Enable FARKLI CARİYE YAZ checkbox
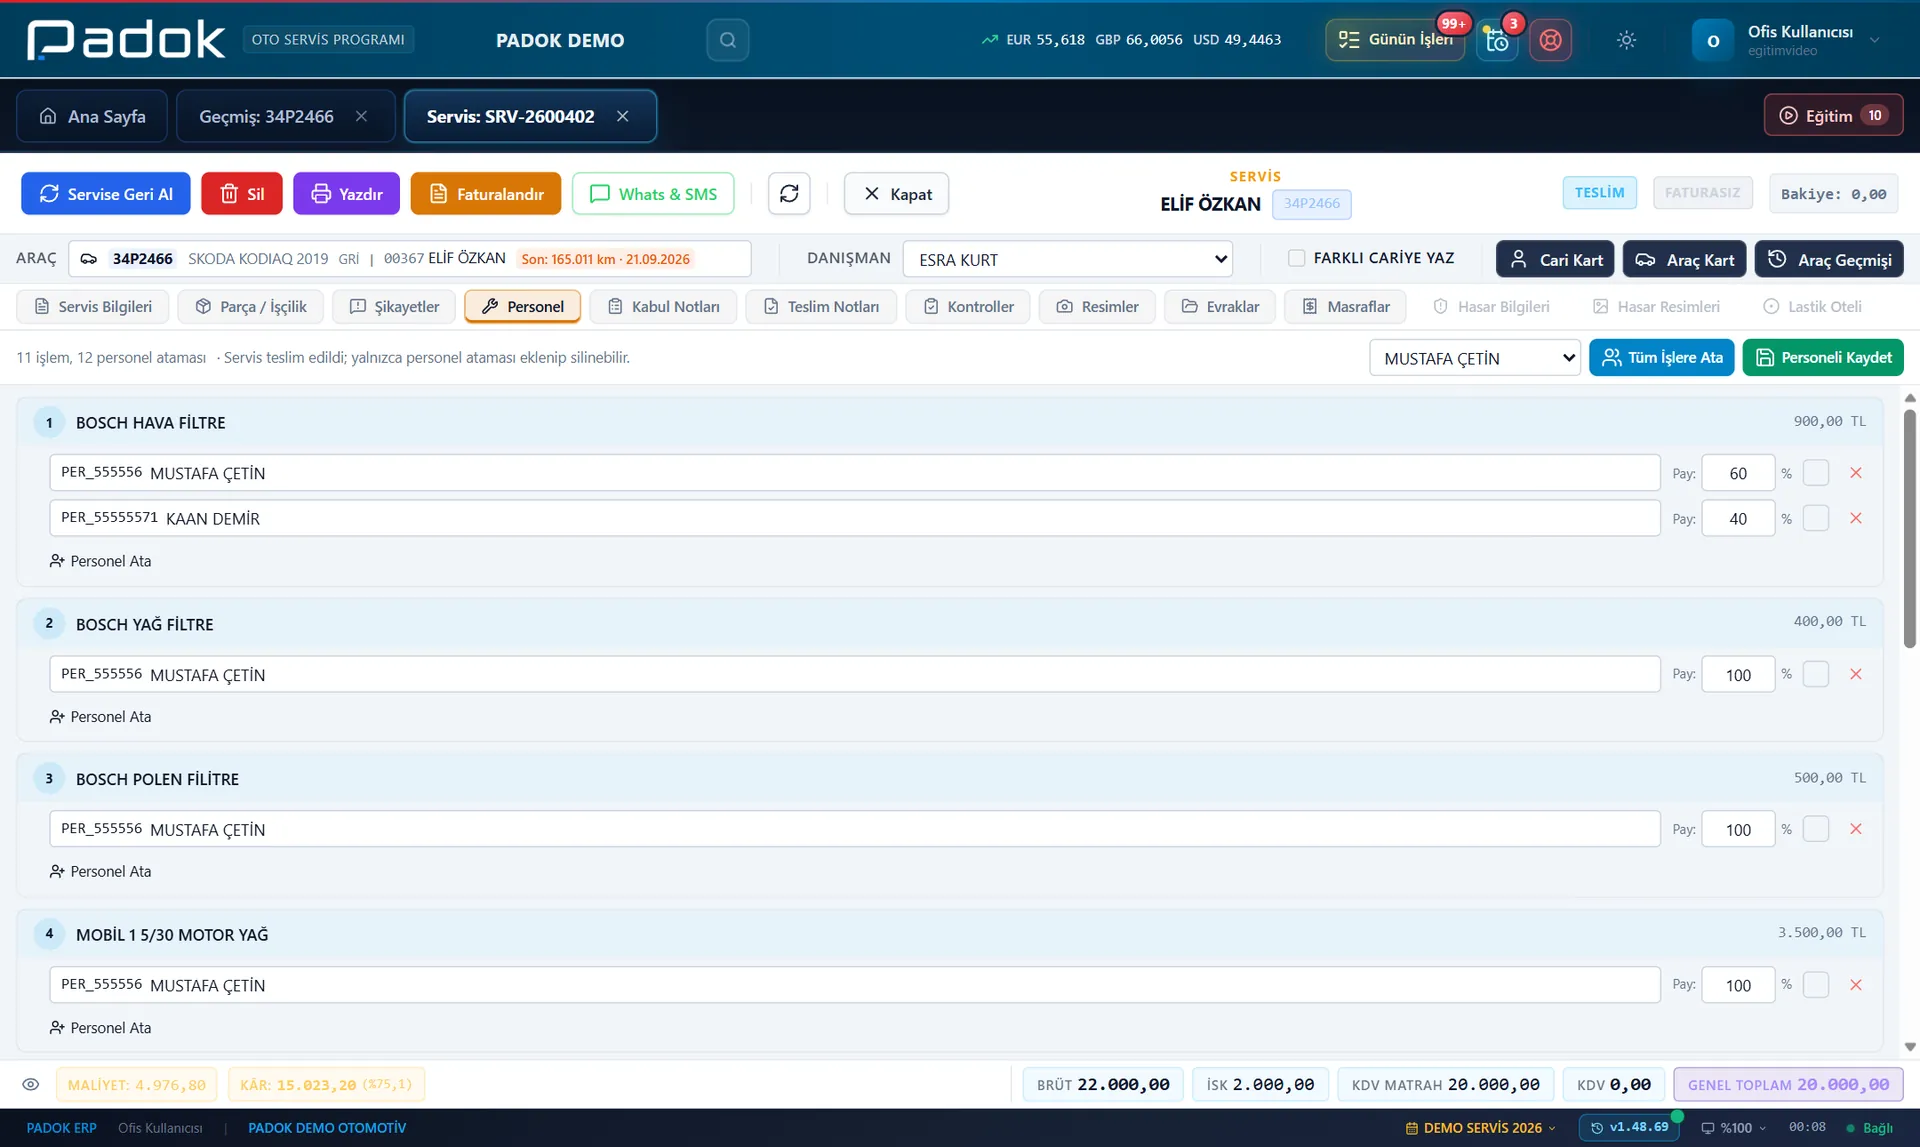Viewport: 1920px width, 1147px height. point(1297,258)
